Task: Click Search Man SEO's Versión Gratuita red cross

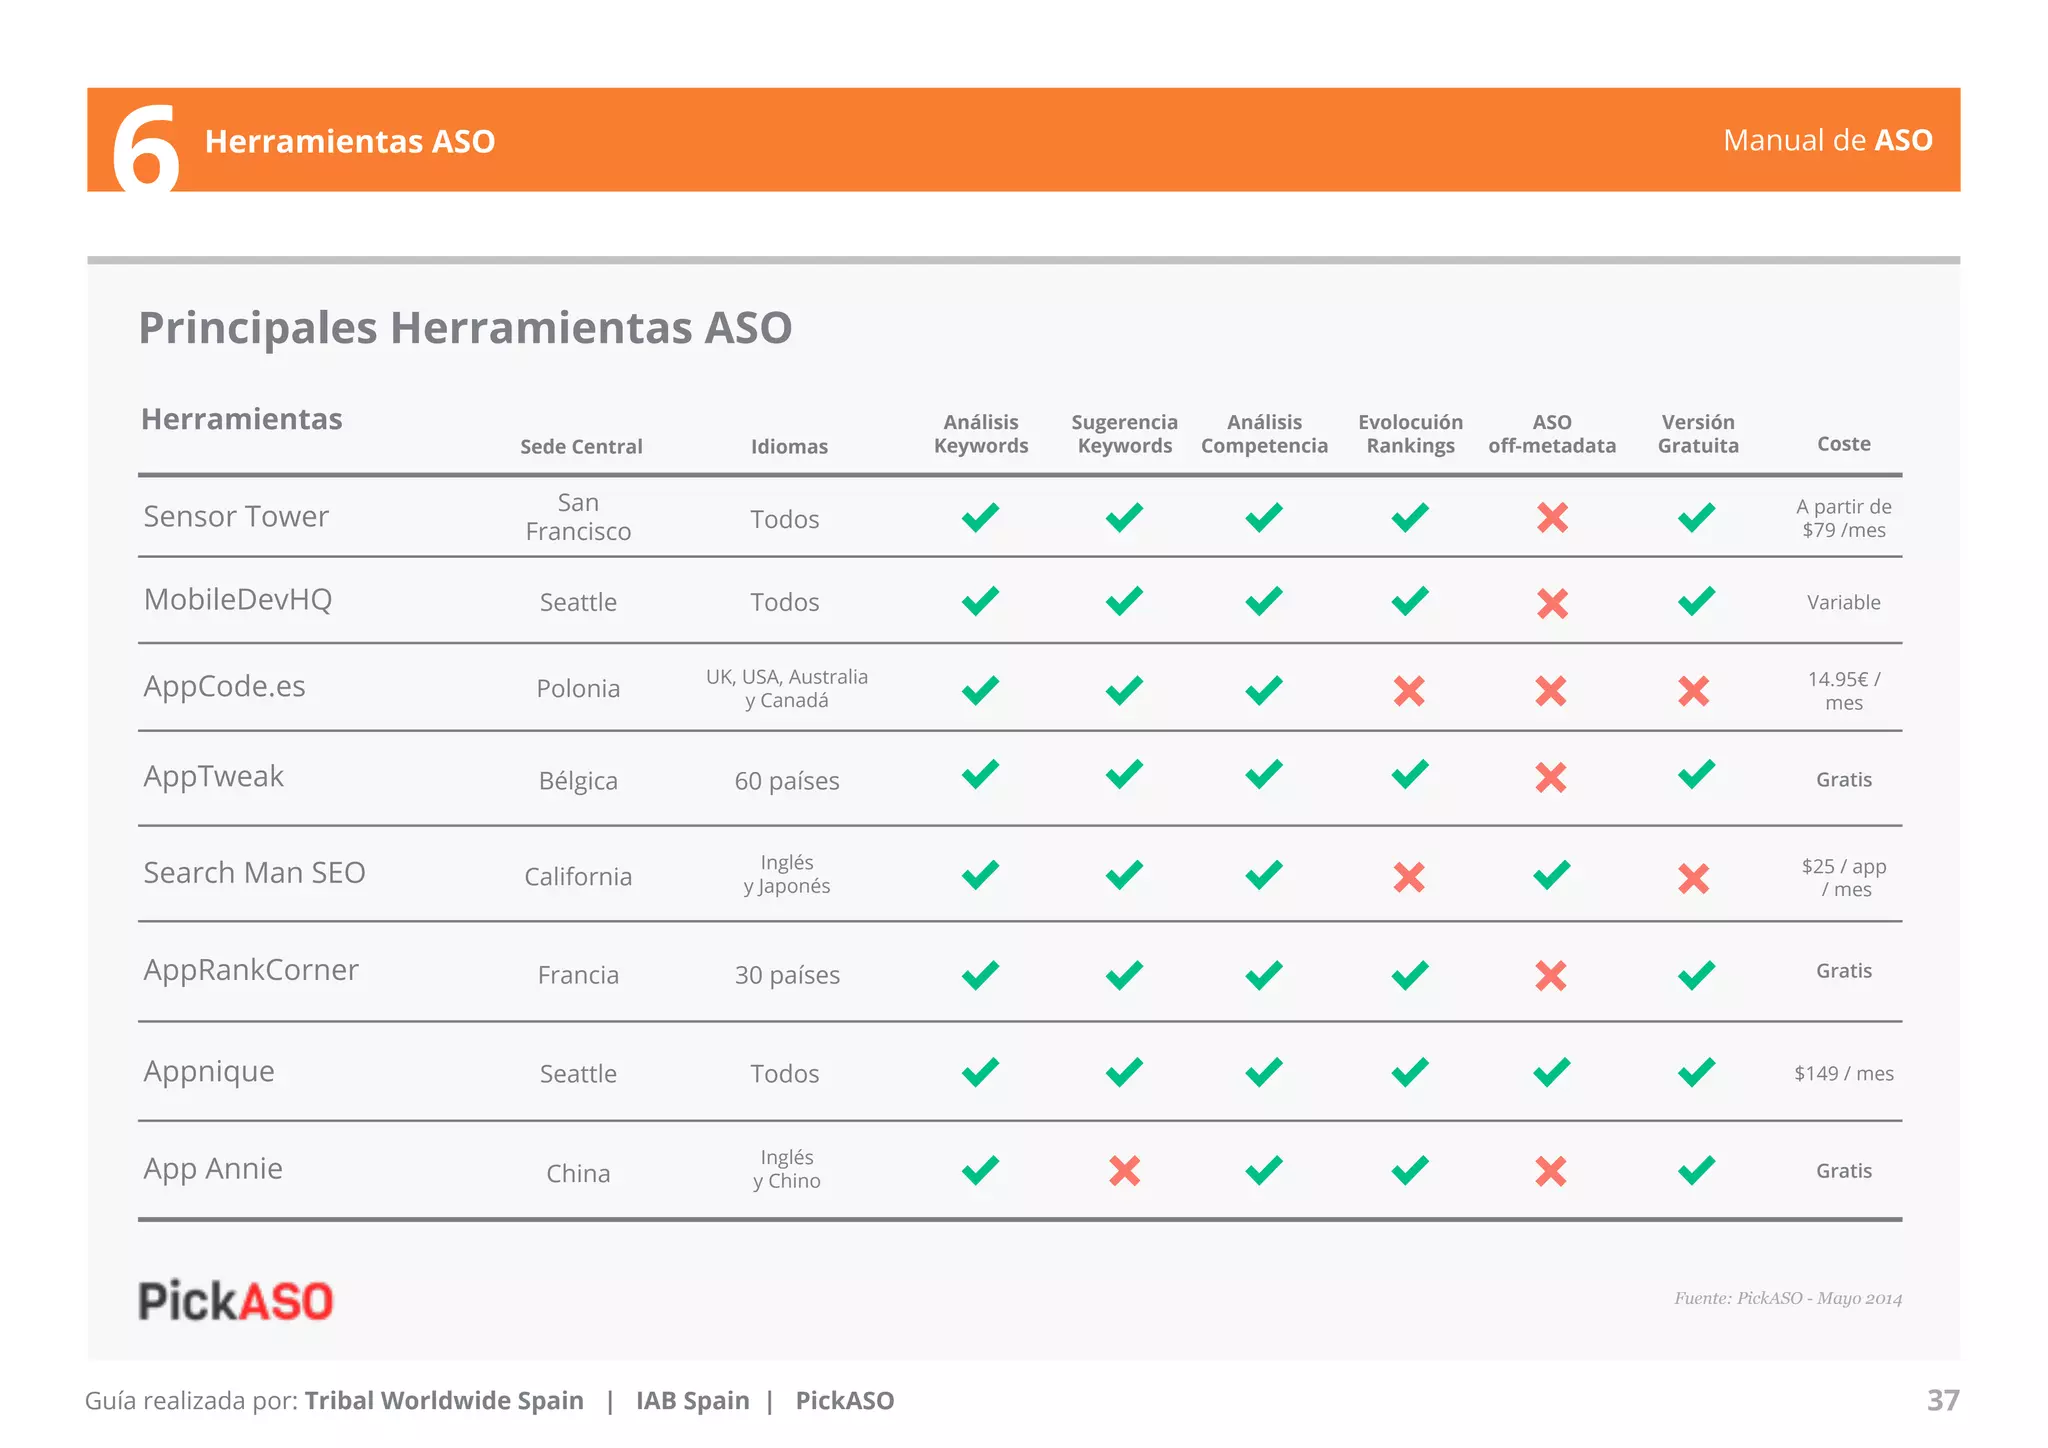Action: click(x=1693, y=879)
